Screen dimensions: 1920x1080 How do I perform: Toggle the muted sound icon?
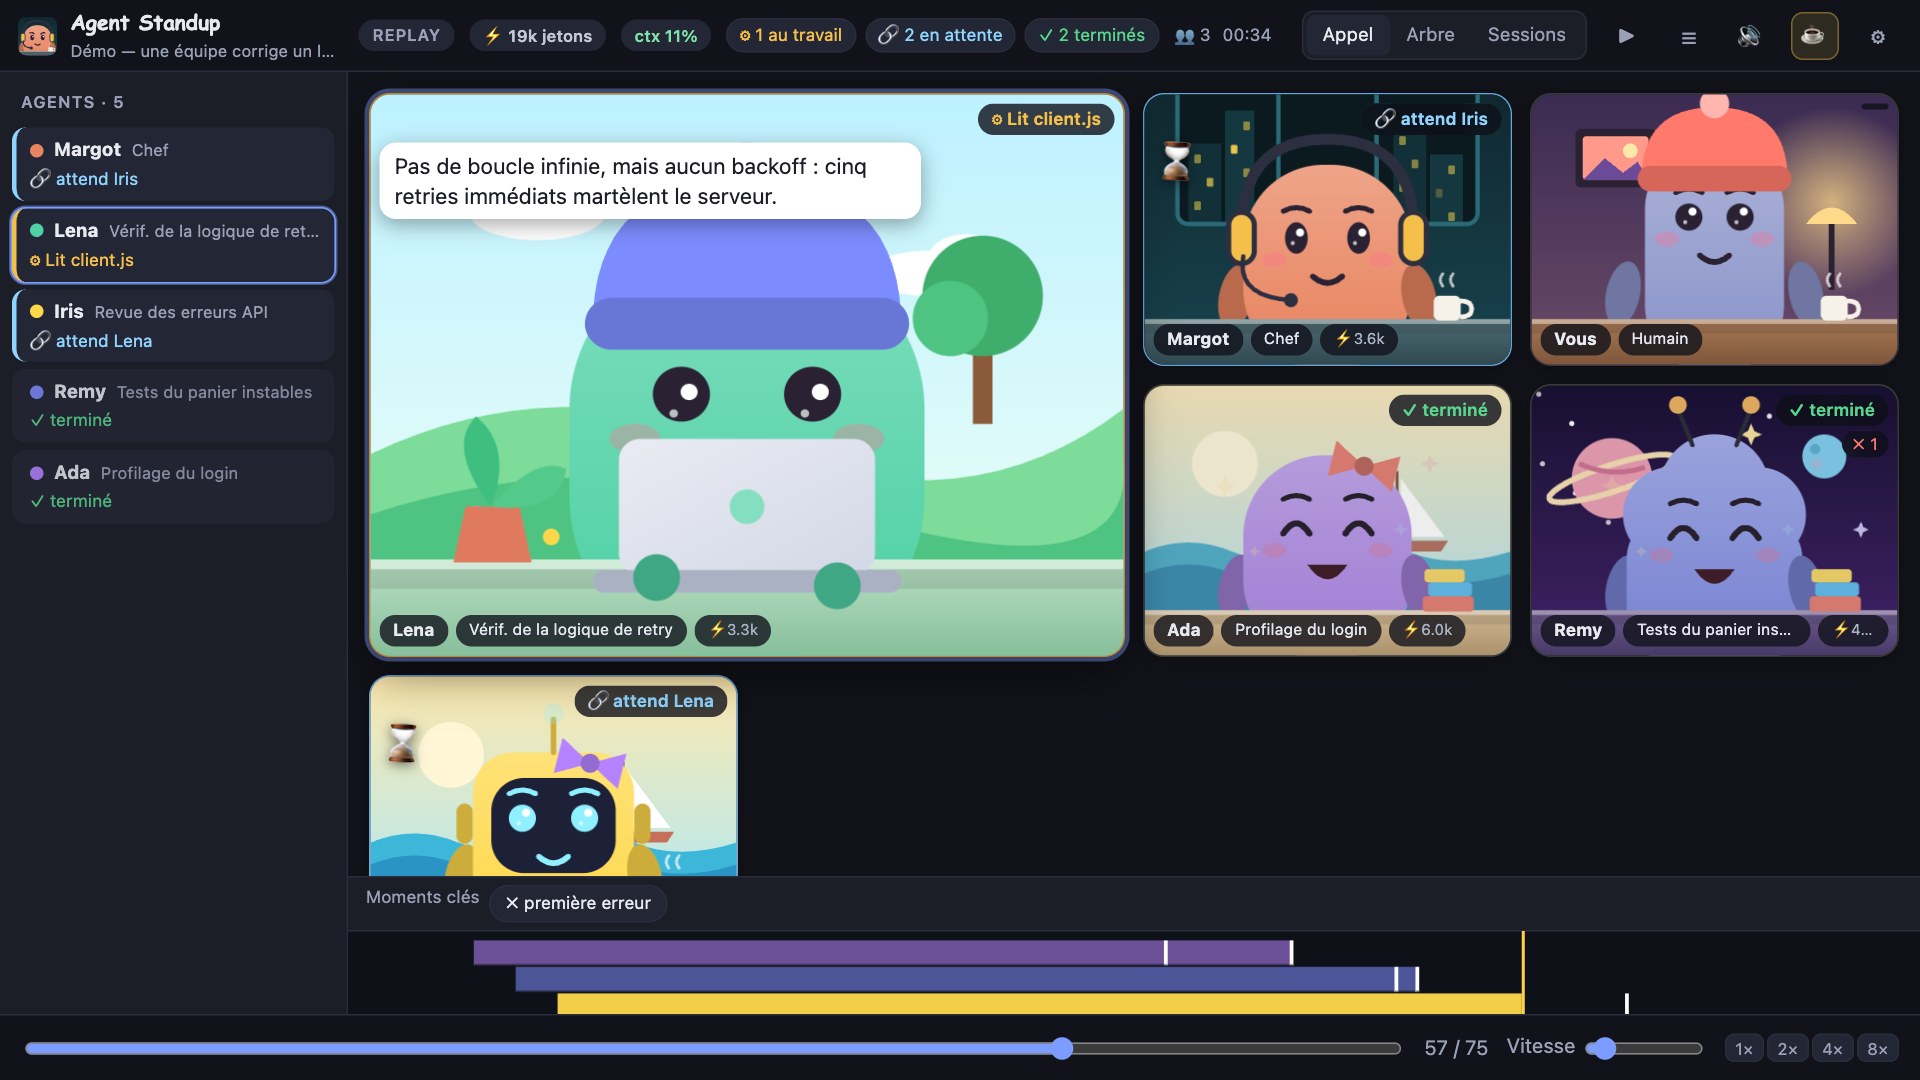pyautogui.click(x=1749, y=36)
